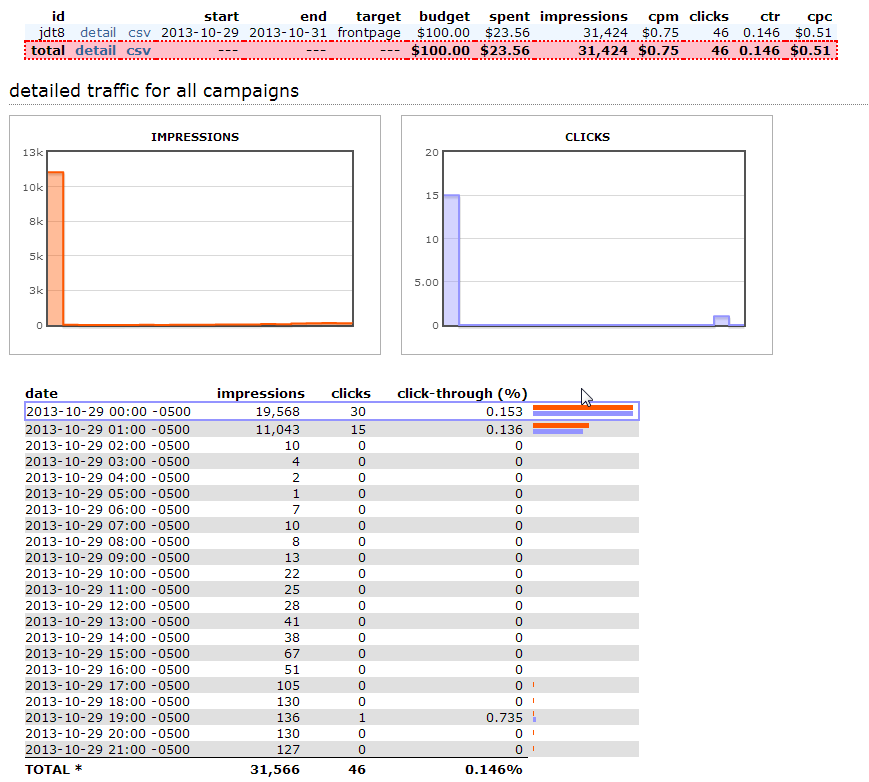Select the 2013-10-29 01:00 date cell
The height and width of the screenshot is (782, 869).
coord(107,428)
